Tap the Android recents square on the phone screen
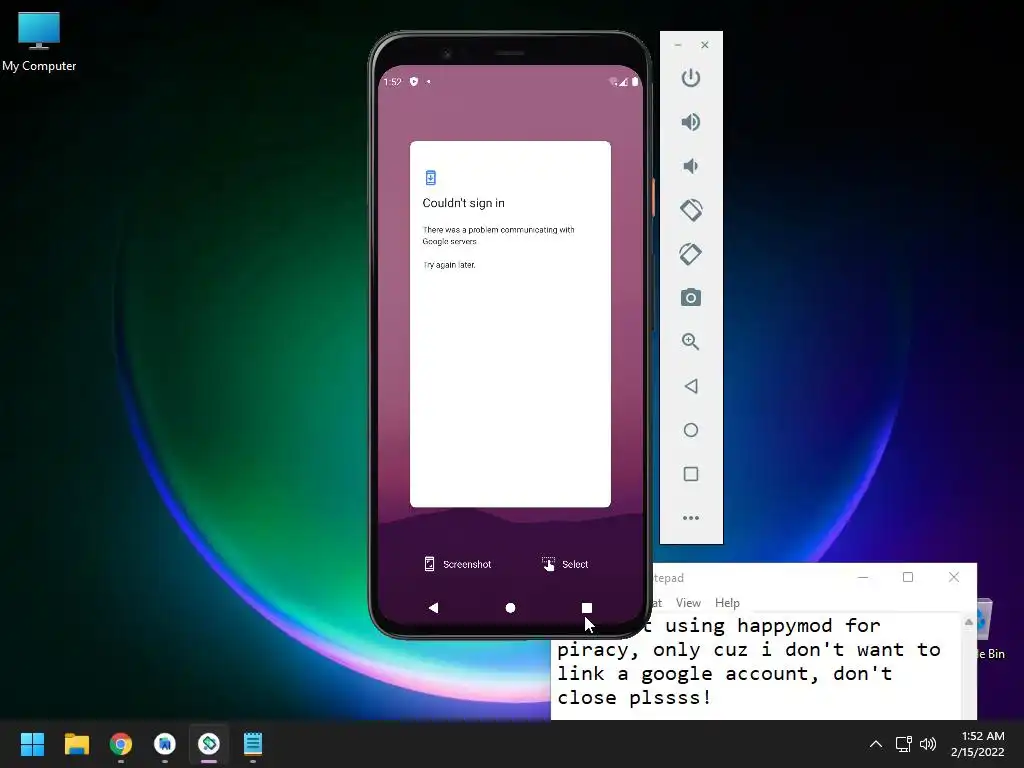 click(x=586, y=608)
